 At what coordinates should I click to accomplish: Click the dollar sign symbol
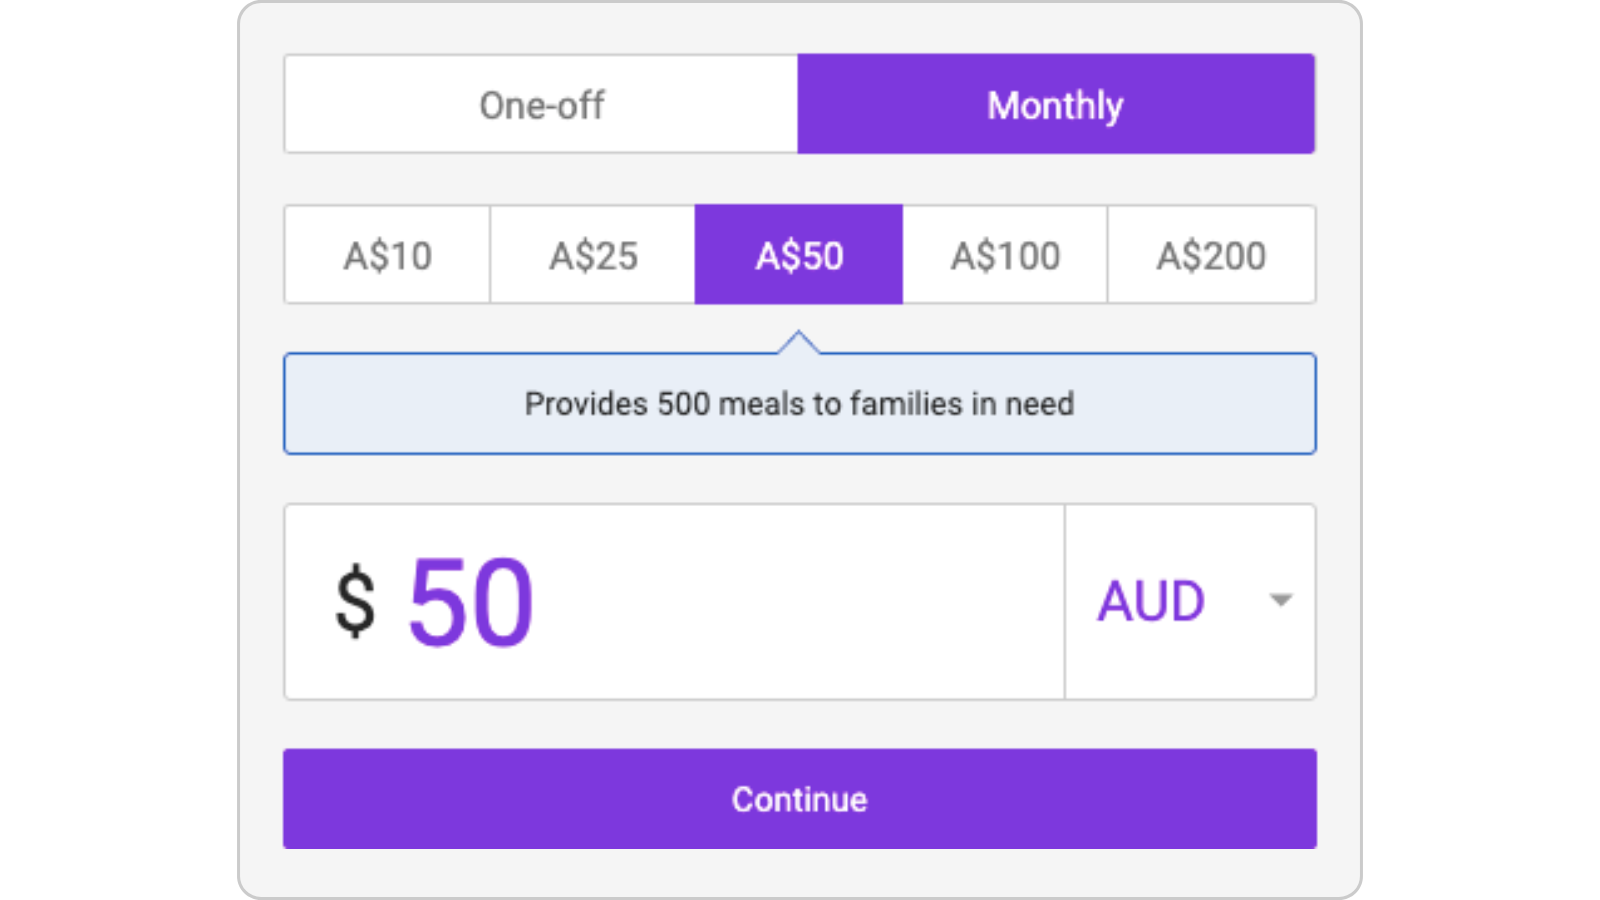click(x=355, y=601)
